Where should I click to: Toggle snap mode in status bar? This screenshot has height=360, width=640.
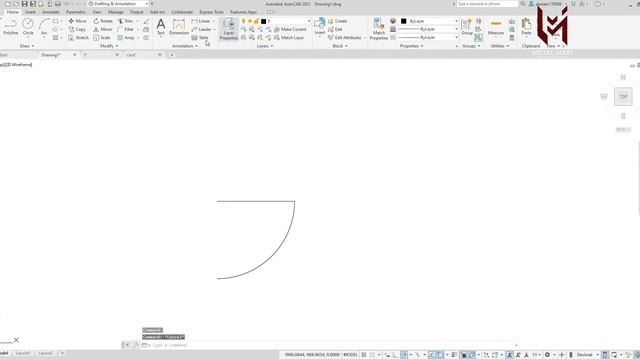372,355
